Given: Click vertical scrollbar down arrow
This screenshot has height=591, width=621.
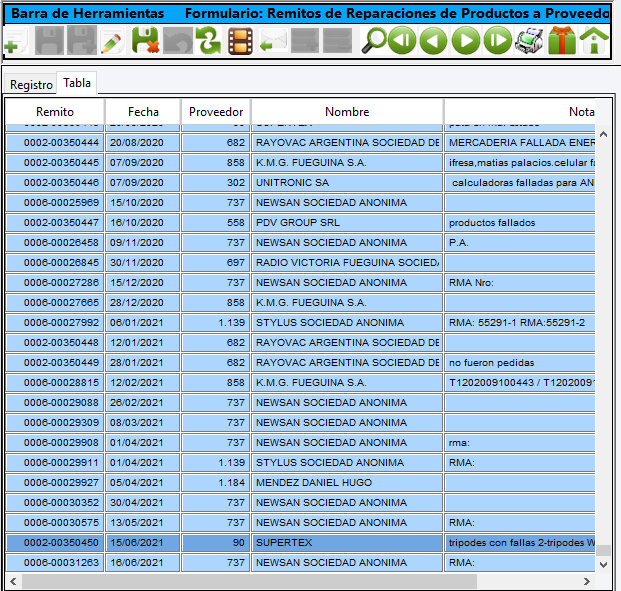Looking at the screenshot, I should tap(604, 565).
